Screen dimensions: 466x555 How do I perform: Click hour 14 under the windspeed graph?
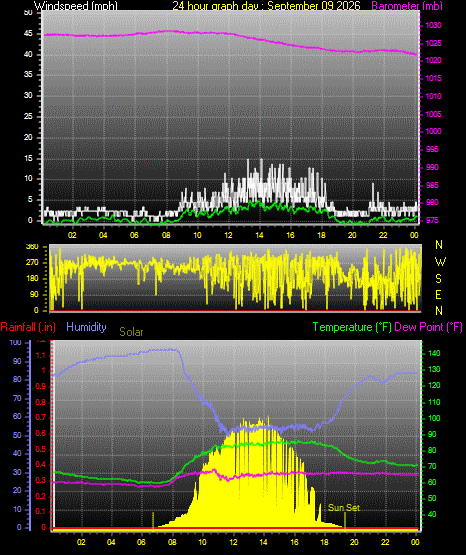point(259,235)
